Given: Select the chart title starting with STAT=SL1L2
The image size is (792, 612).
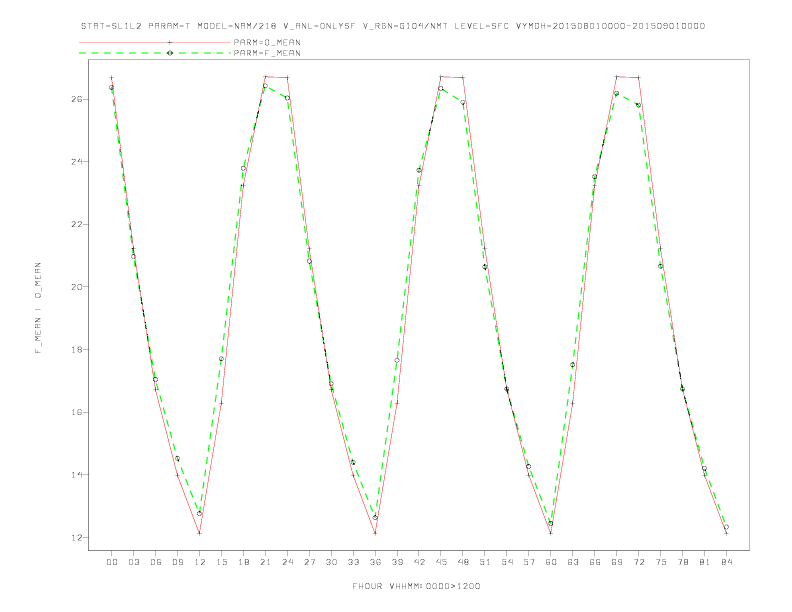Looking at the screenshot, I should point(392,26).
